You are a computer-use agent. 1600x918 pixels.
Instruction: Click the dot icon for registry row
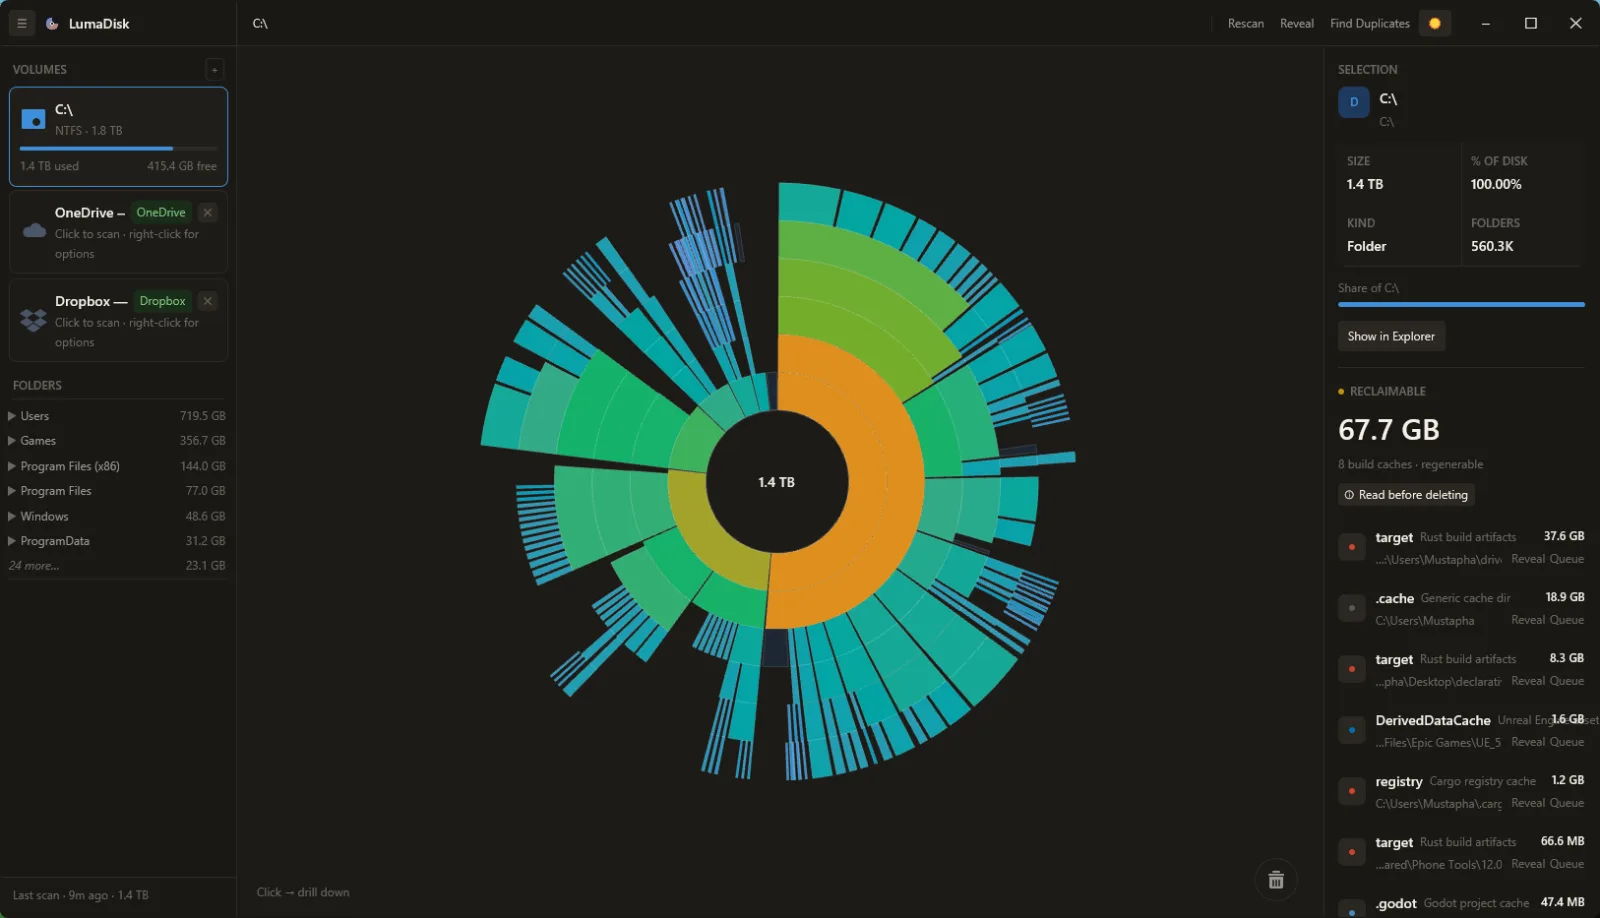[x=1352, y=791]
